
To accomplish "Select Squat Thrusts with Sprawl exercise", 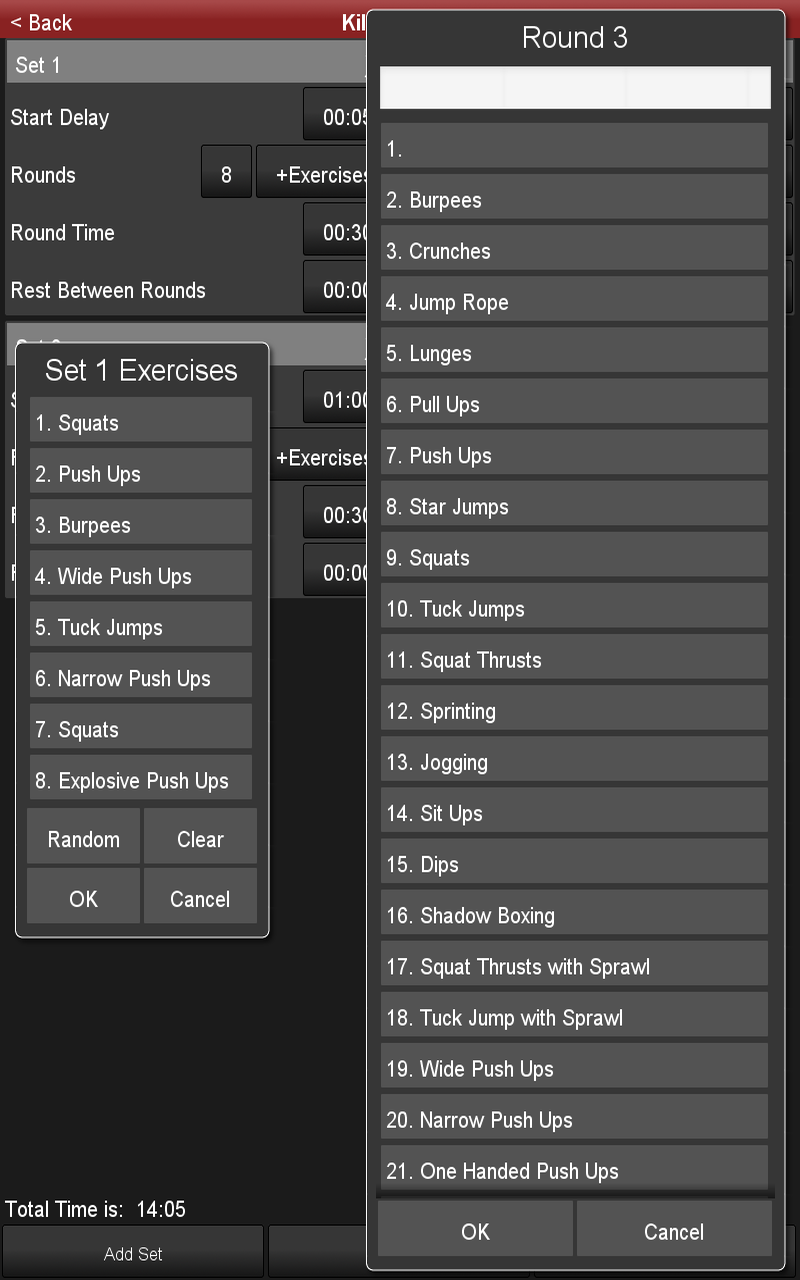I will pyautogui.click(x=574, y=967).
